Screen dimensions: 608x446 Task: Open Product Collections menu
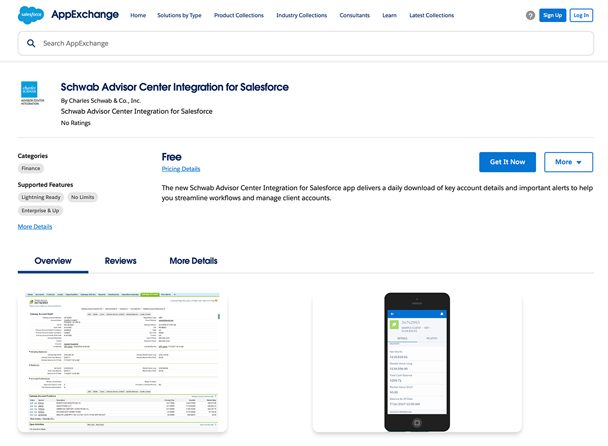tap(239, 16)
